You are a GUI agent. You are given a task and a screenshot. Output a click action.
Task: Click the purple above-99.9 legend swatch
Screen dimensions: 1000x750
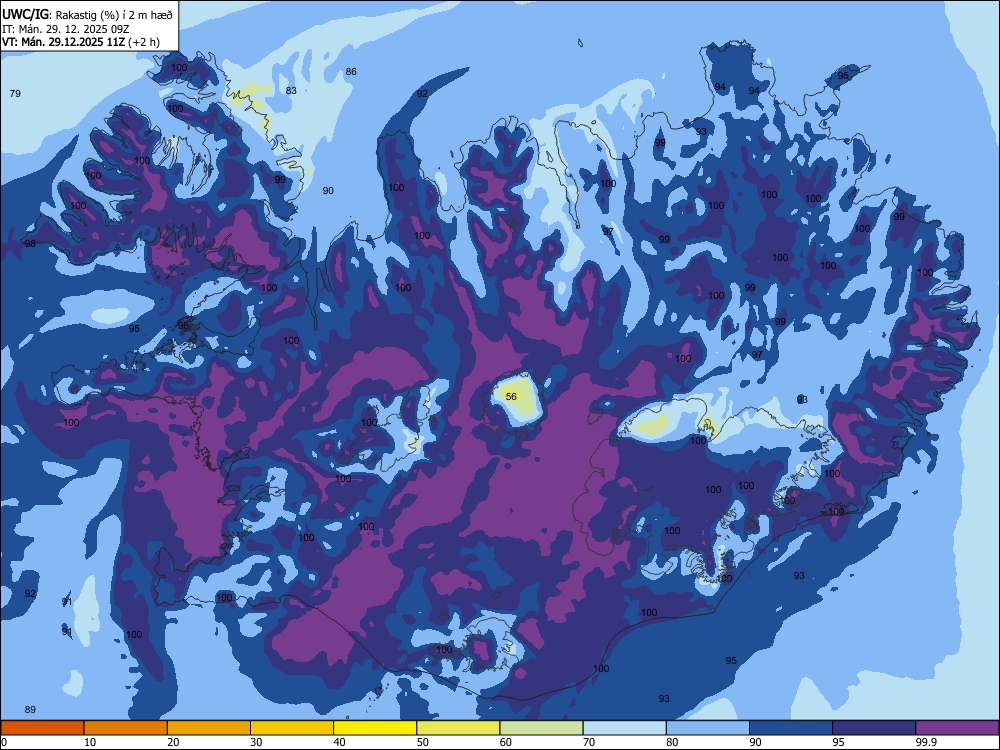coord(957,728)
